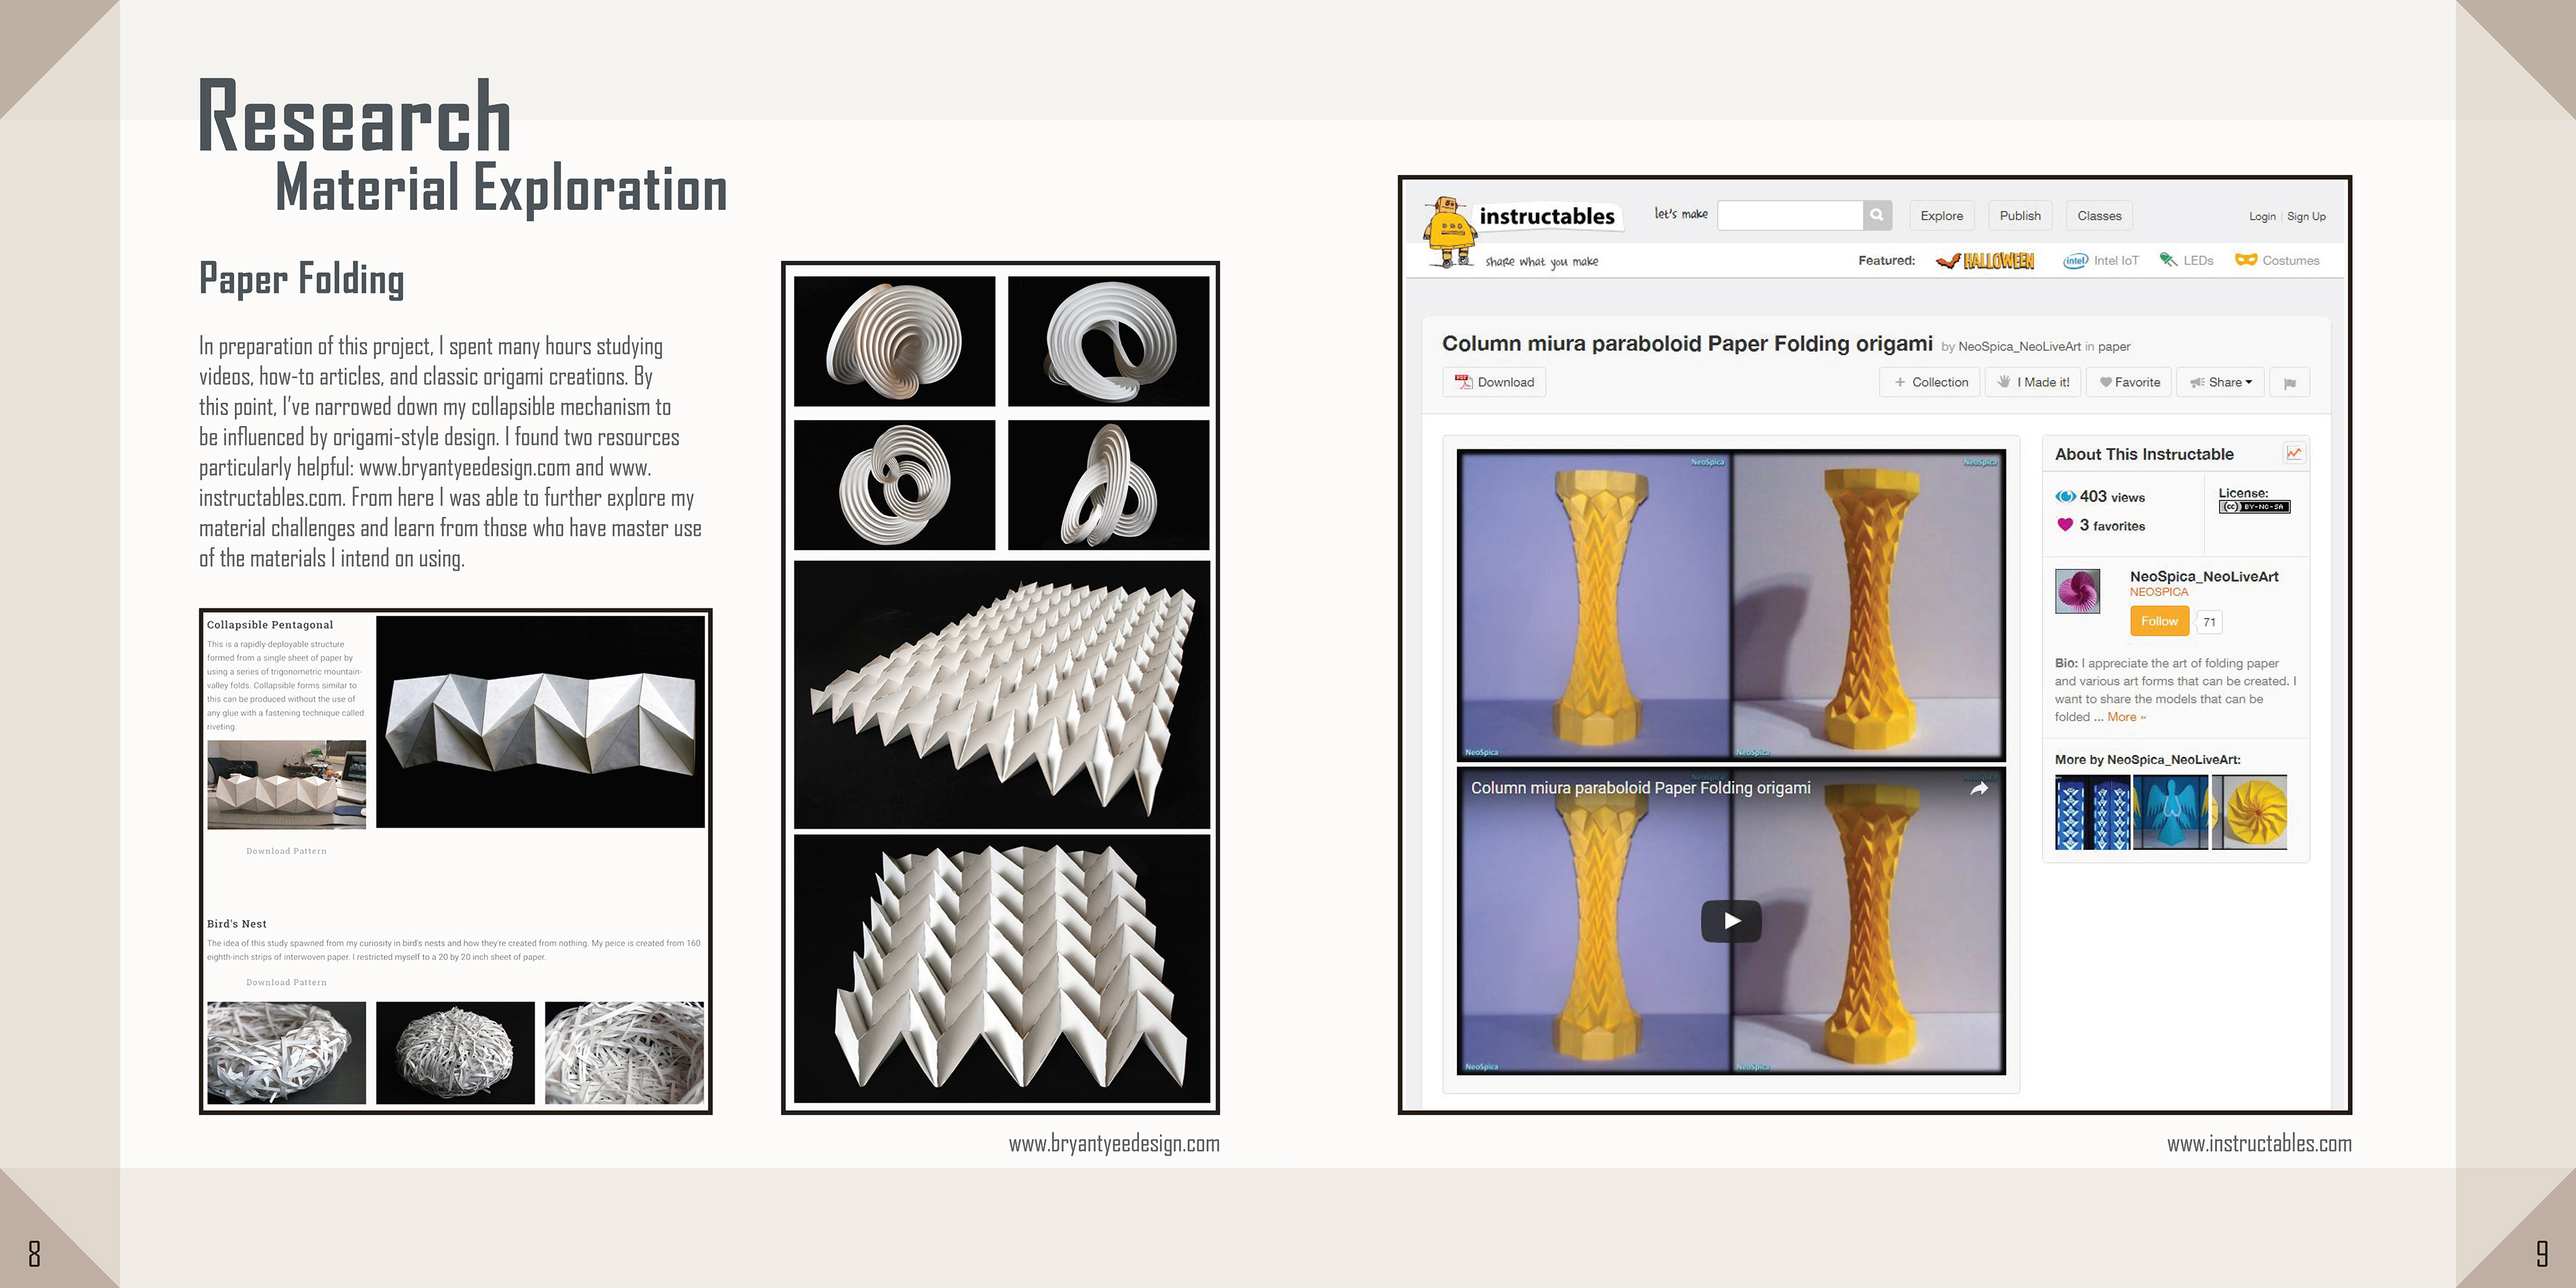This screenshot has width=2576, height=1288.
Task: Expand bio with More link
Action: pyautogui.click(x=2126, y=717)
